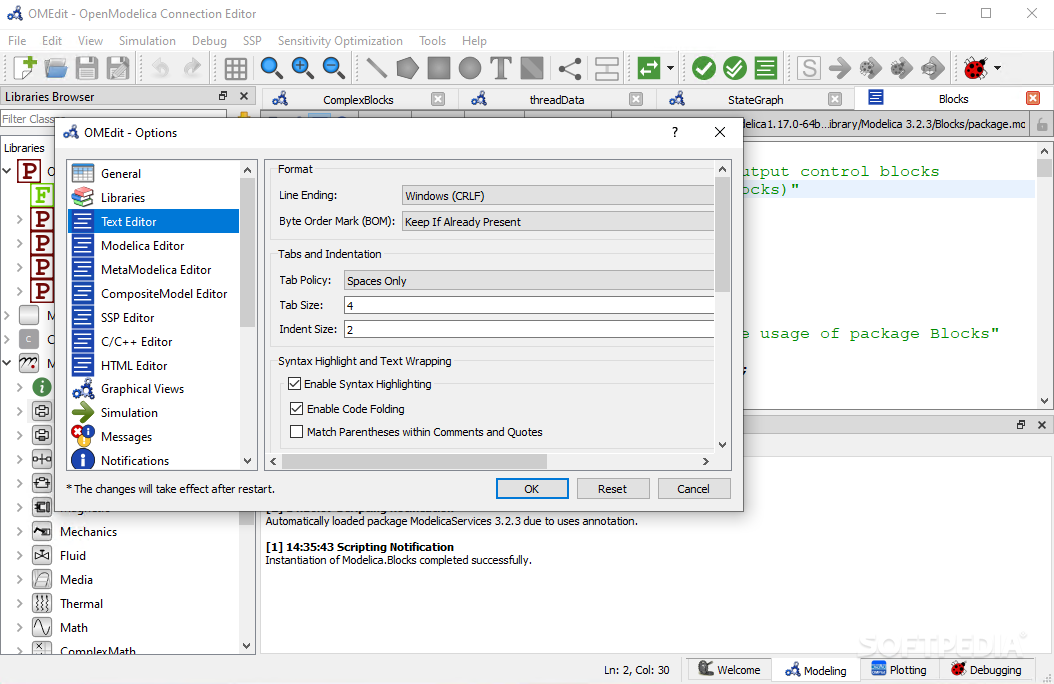Select Graphical Views options page

(154, 388)
